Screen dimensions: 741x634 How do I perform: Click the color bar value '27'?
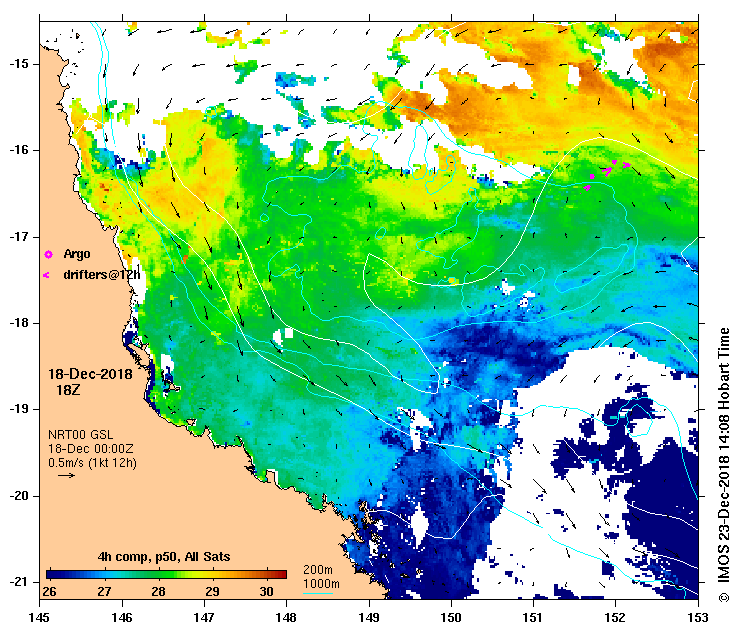click(104, 591)
